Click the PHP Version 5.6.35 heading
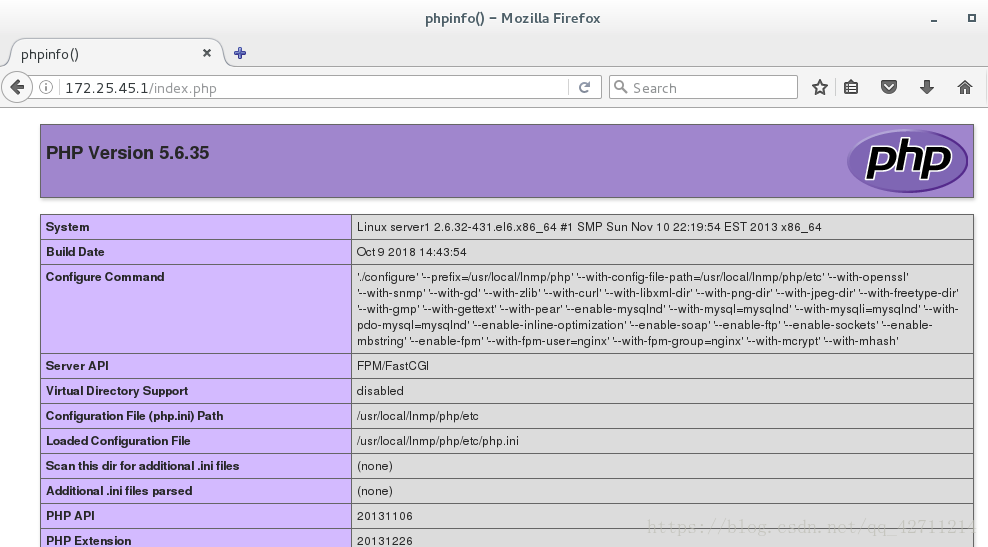This screenshot has height=547, width=988. coord(127,153)
